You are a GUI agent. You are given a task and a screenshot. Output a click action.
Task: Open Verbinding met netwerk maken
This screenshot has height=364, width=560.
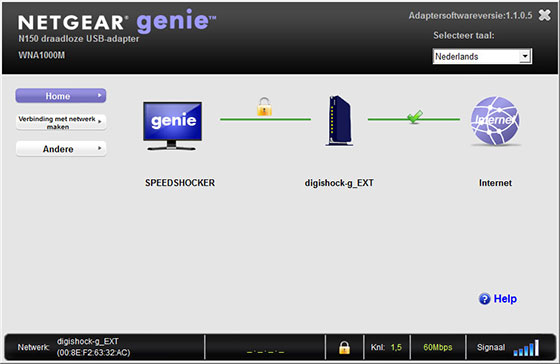pyautogui.click(x=61, y=122)
